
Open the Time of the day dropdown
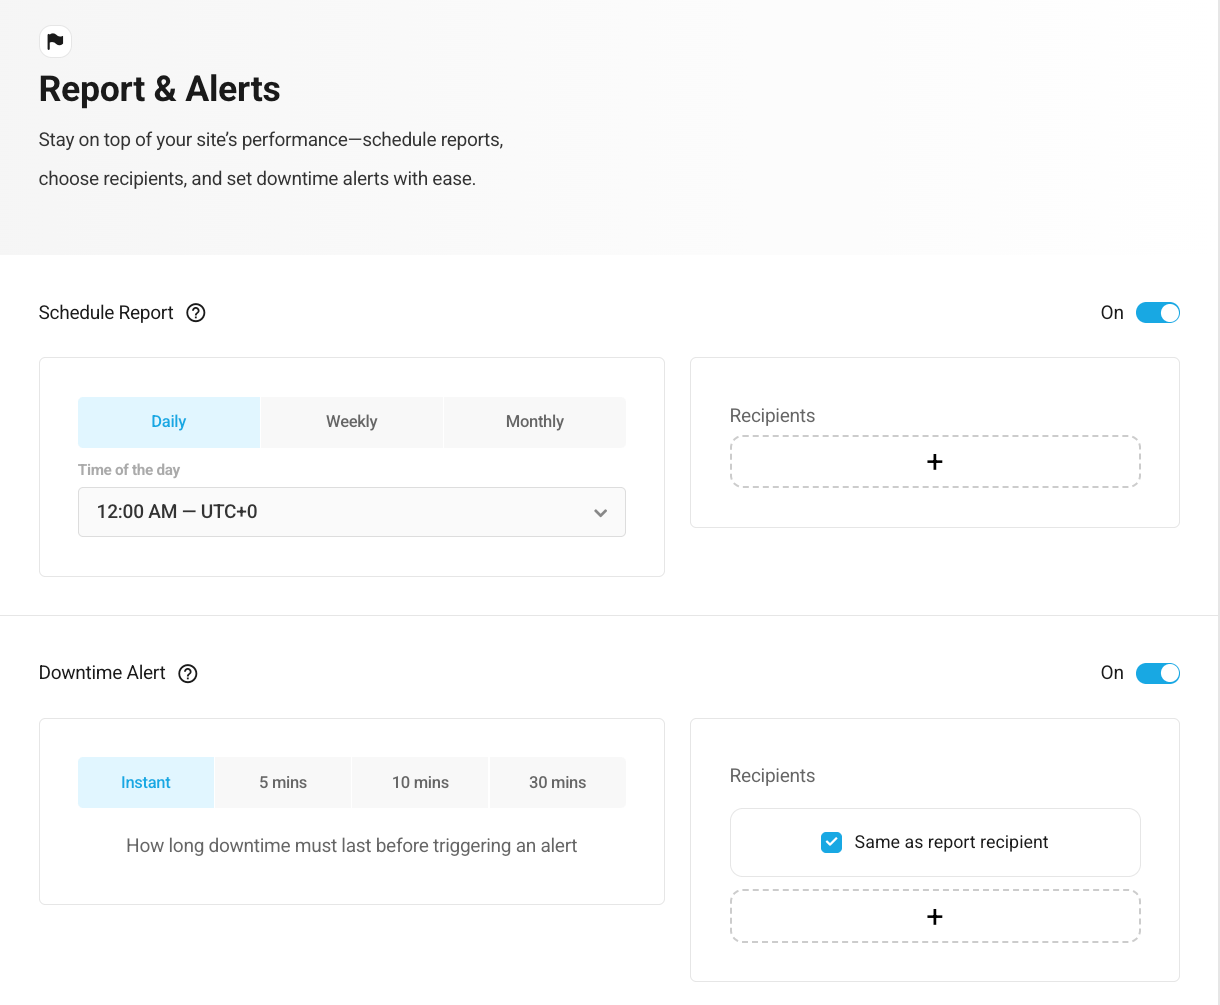pos(351,512)
